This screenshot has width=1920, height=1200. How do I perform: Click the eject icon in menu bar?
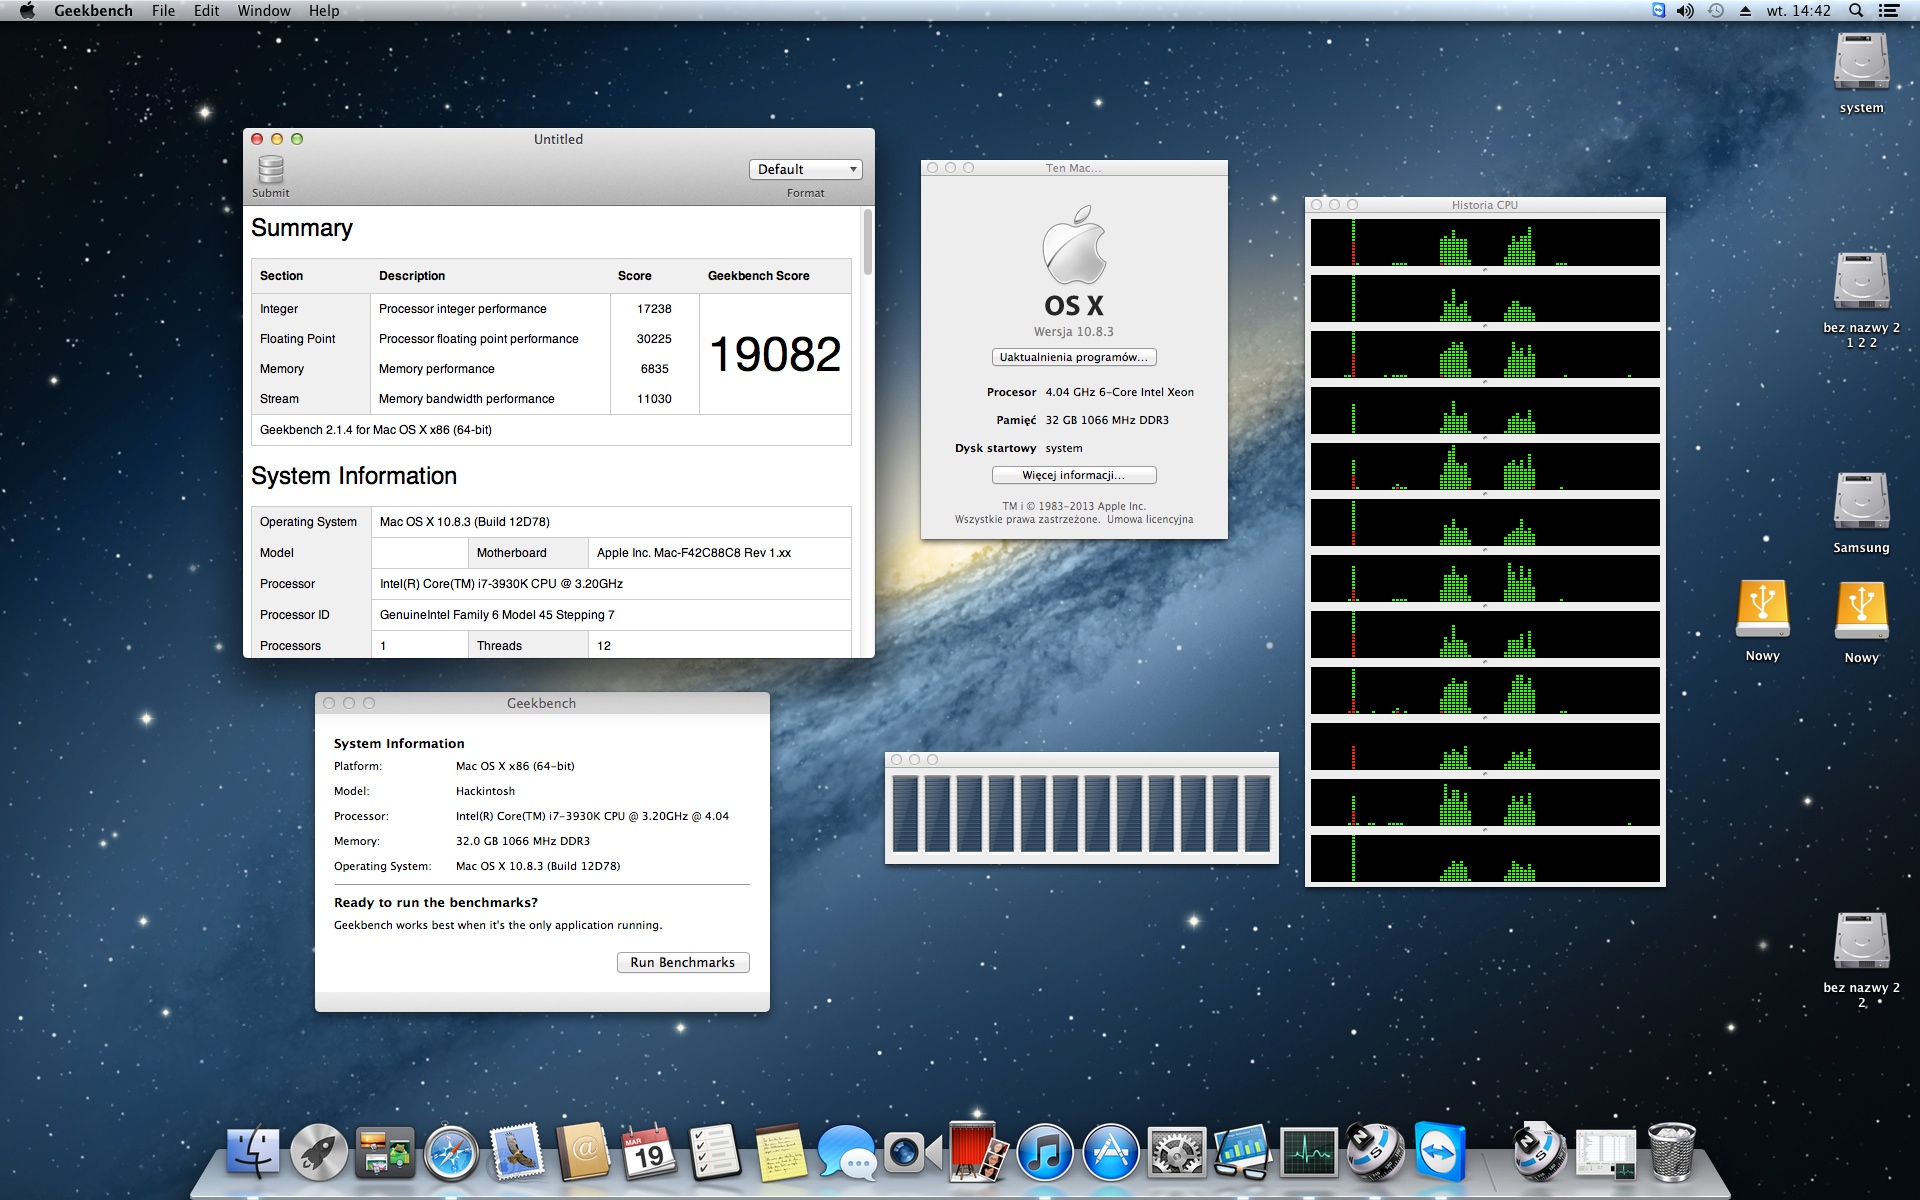(x=1745, y=11)
